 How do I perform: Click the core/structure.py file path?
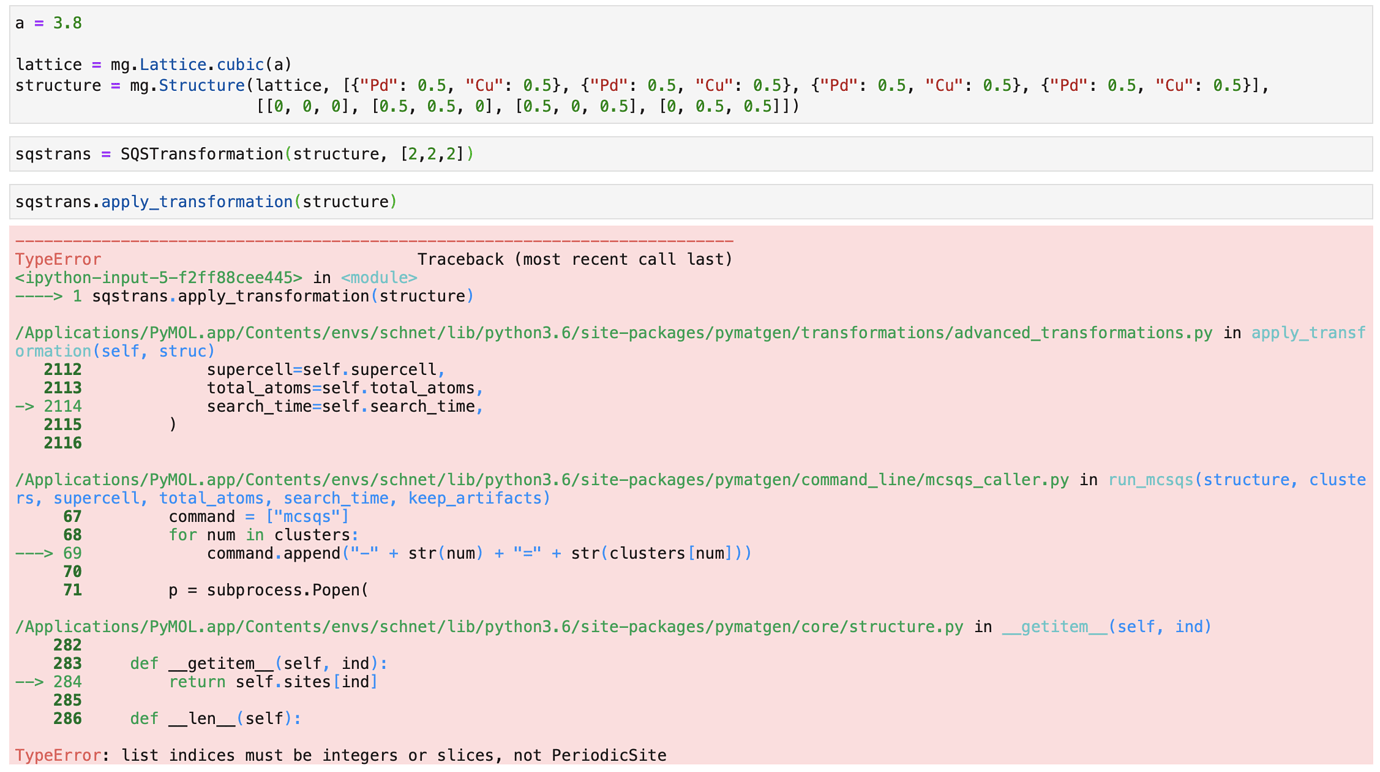coord(489,627)
